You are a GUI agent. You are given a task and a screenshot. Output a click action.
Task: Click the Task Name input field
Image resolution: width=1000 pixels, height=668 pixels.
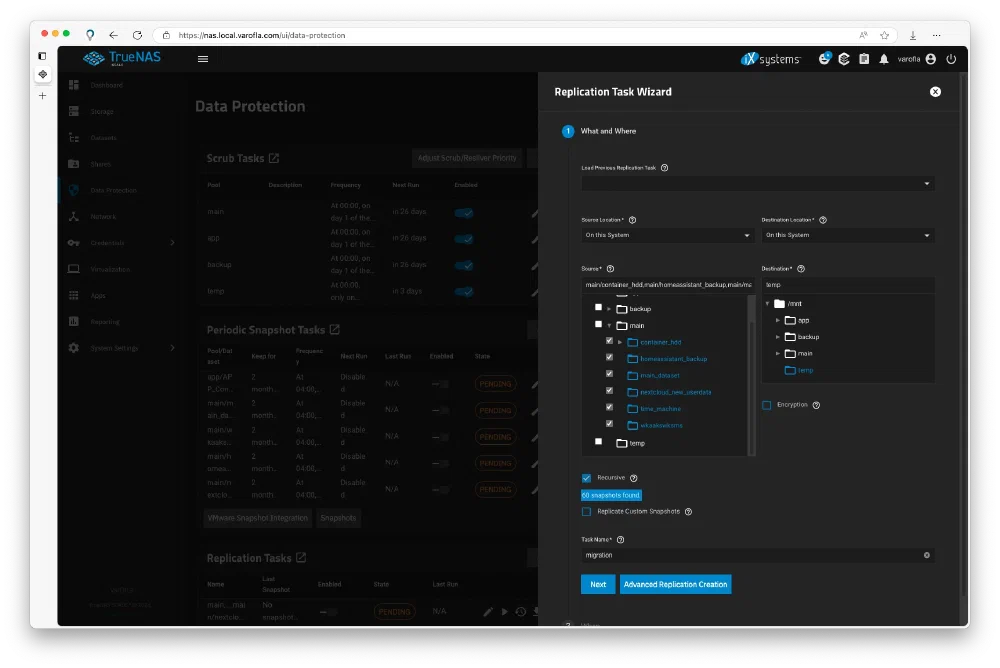coord(750,555)
